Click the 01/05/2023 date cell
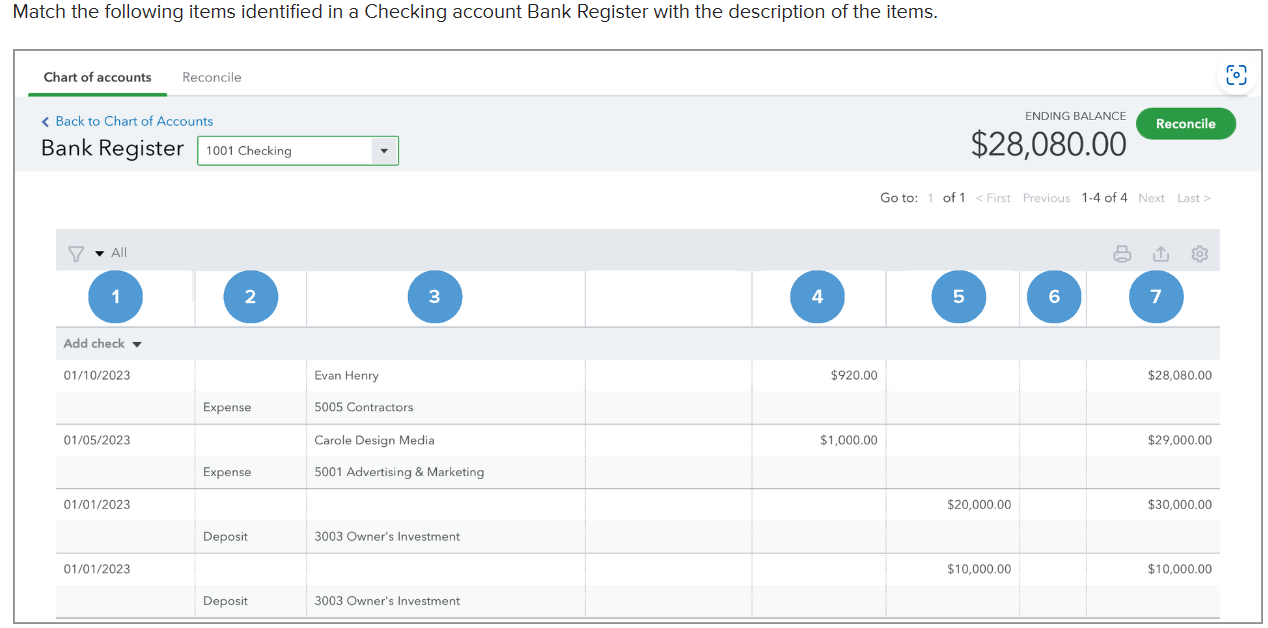Image resolution: width=1268 pixels, height=628 pixels. (x=97, y=441)
